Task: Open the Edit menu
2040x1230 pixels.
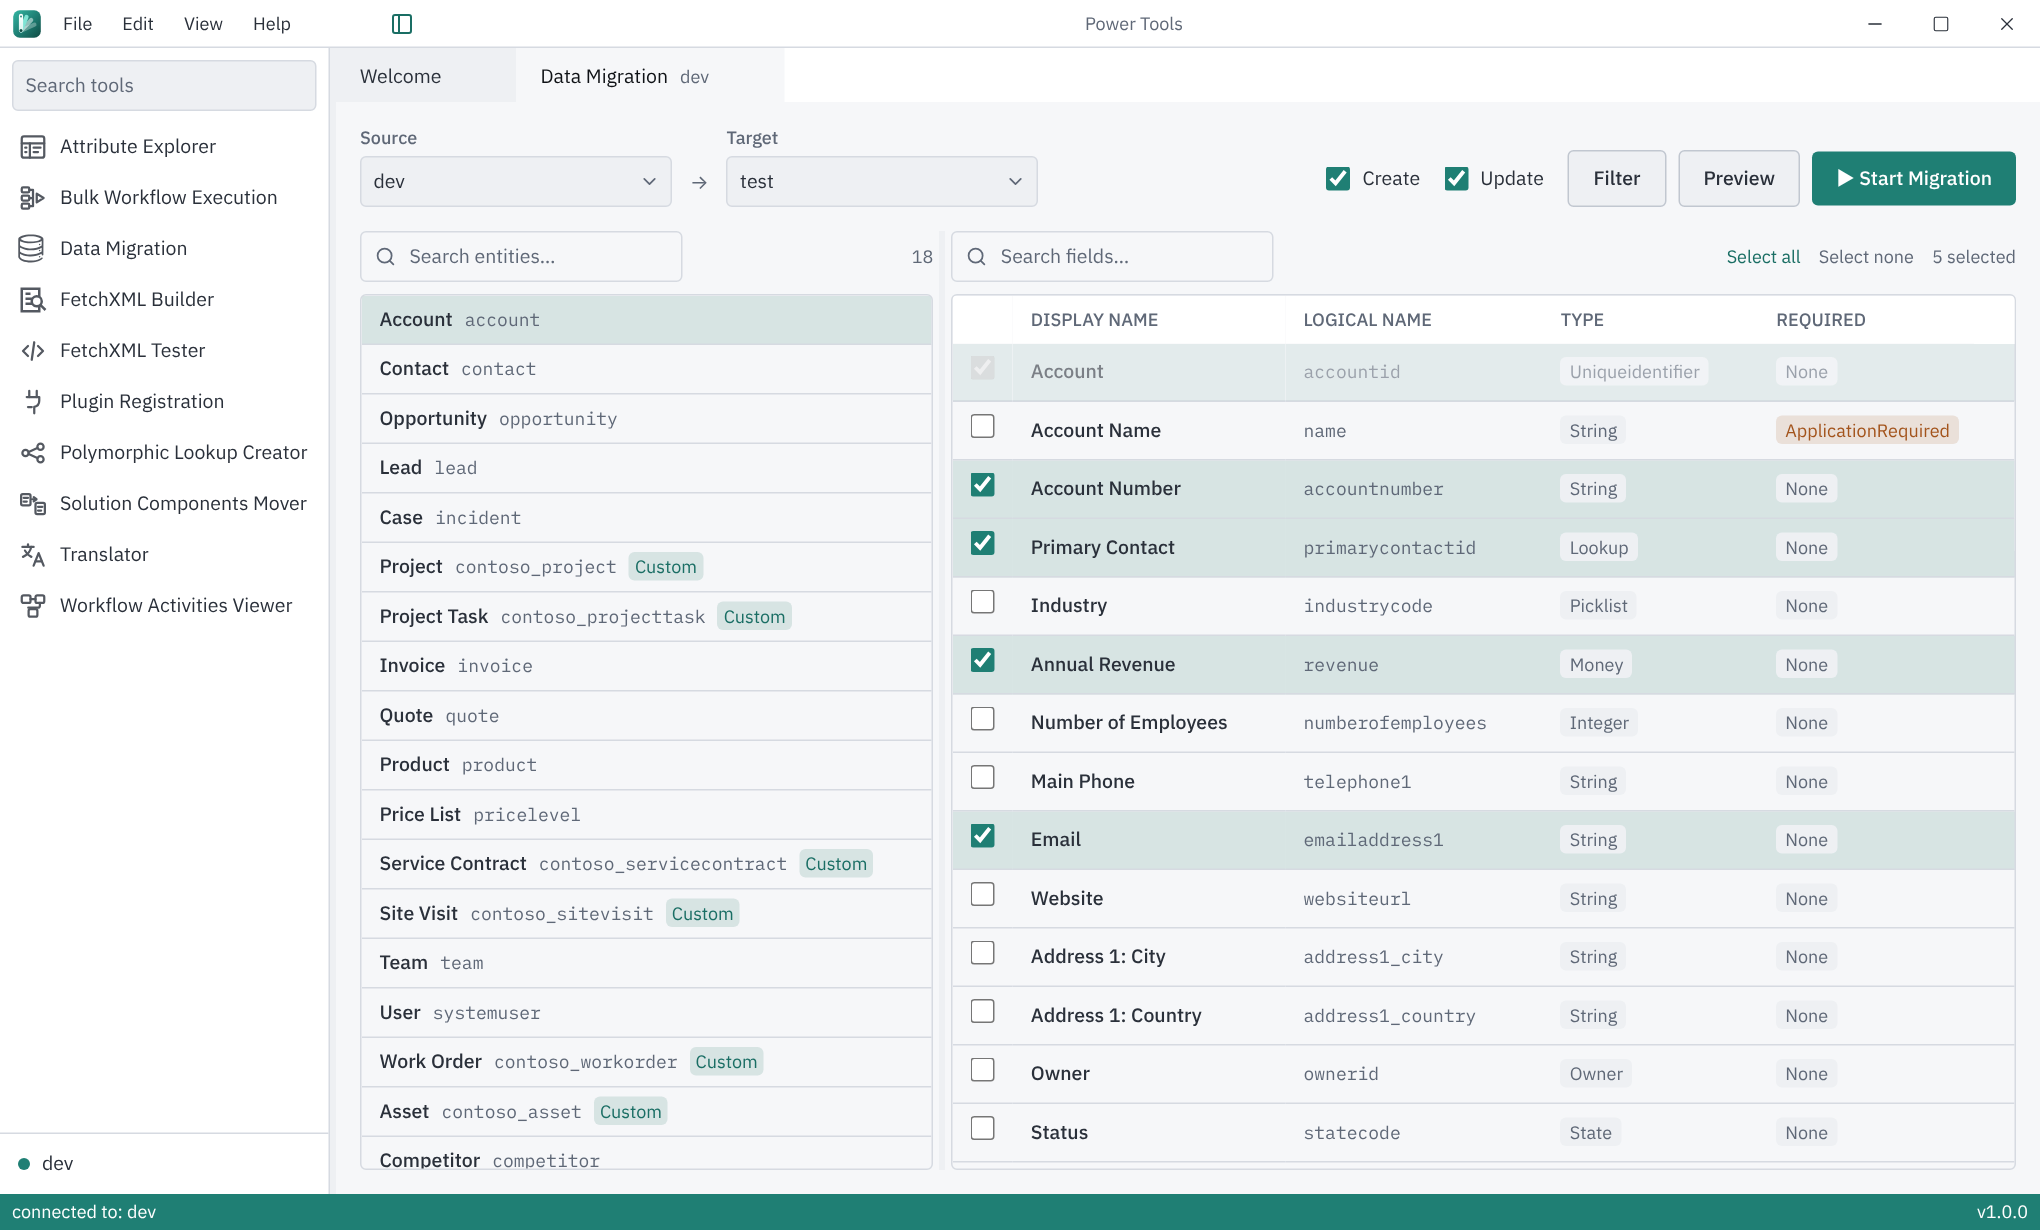Action: (137, 24)
